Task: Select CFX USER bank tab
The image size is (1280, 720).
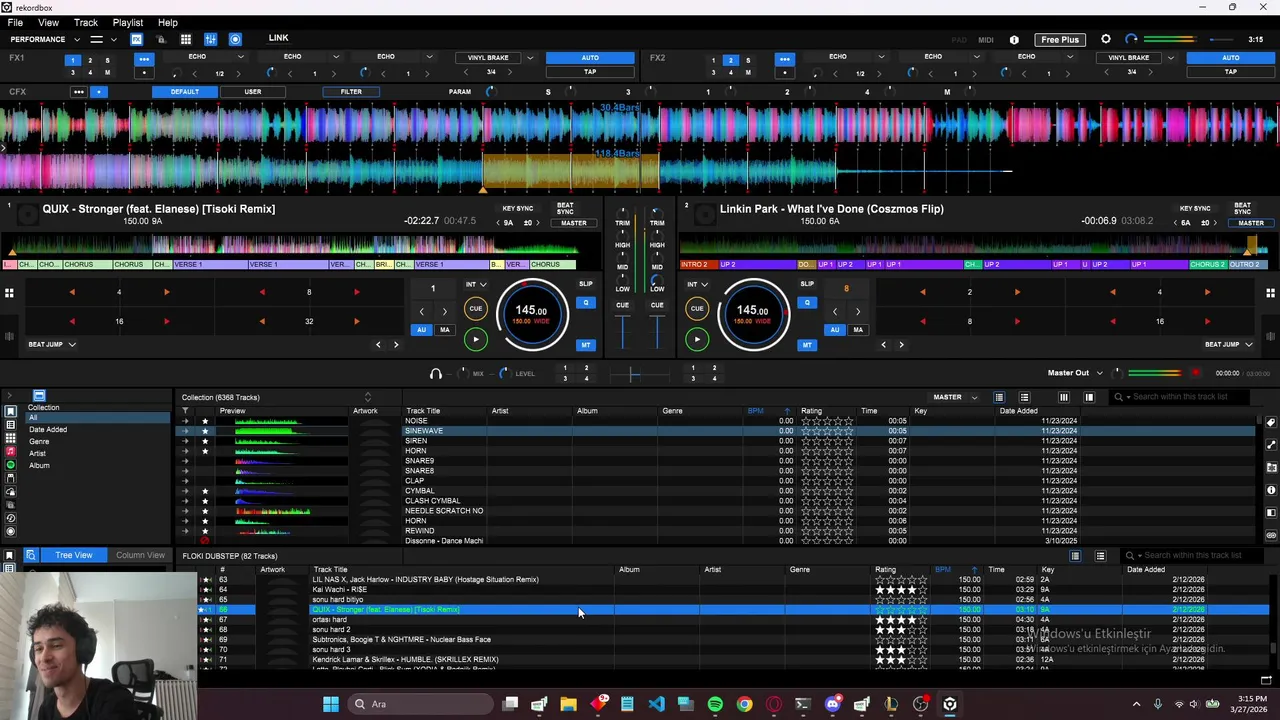Action: pyautogui.click(x=253, y=92)
